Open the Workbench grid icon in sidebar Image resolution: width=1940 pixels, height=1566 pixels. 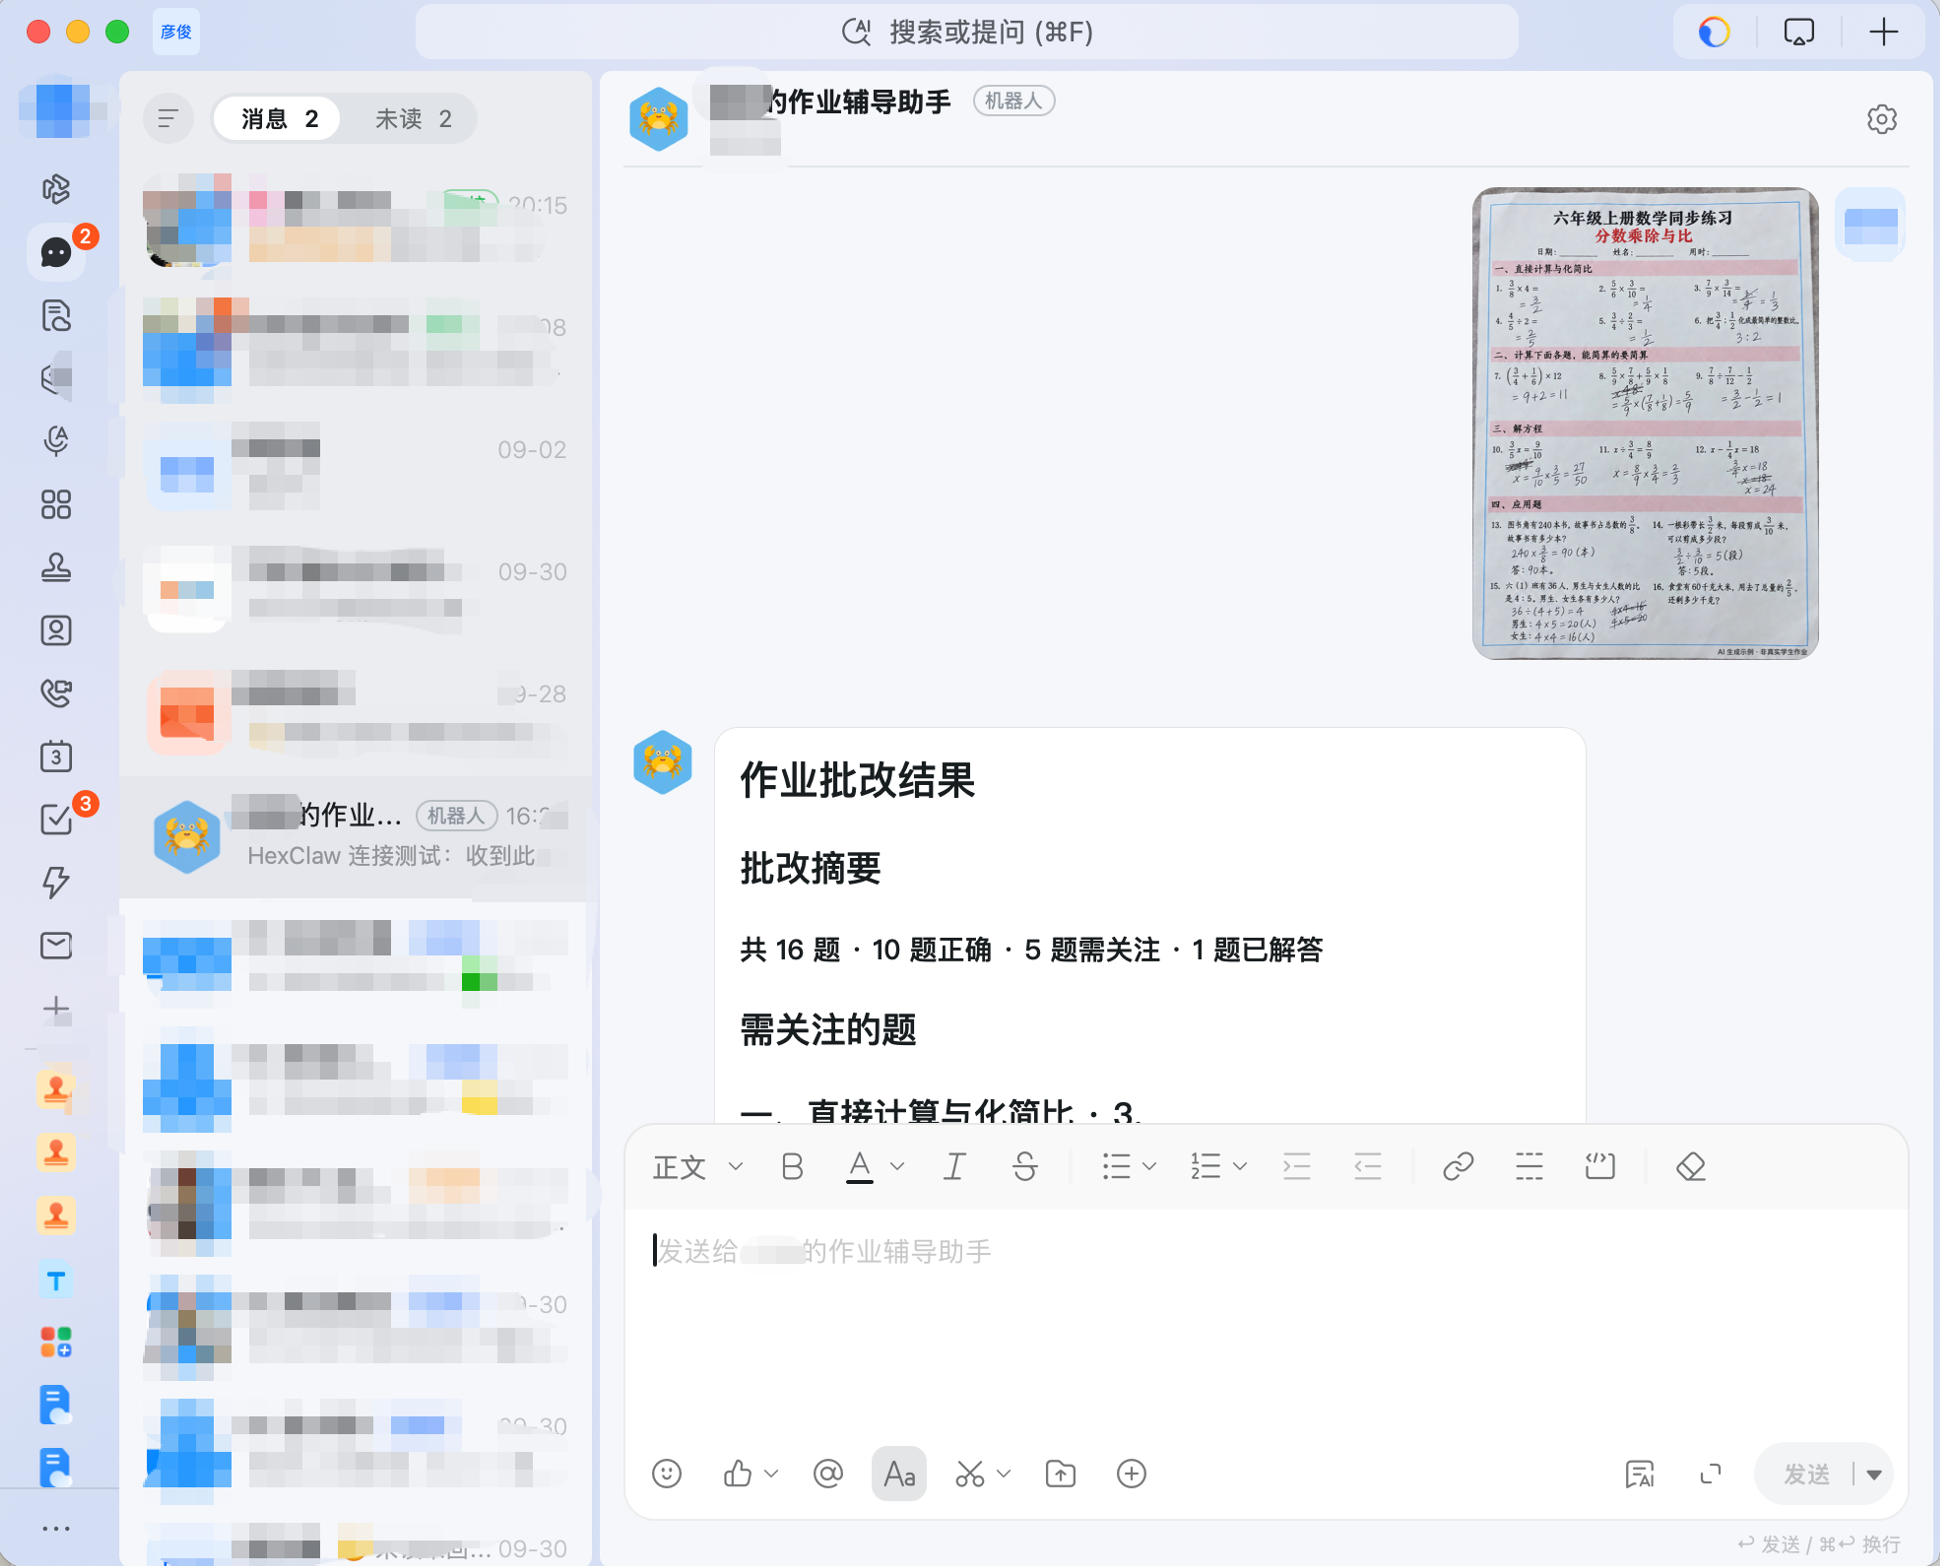point(56,504)
